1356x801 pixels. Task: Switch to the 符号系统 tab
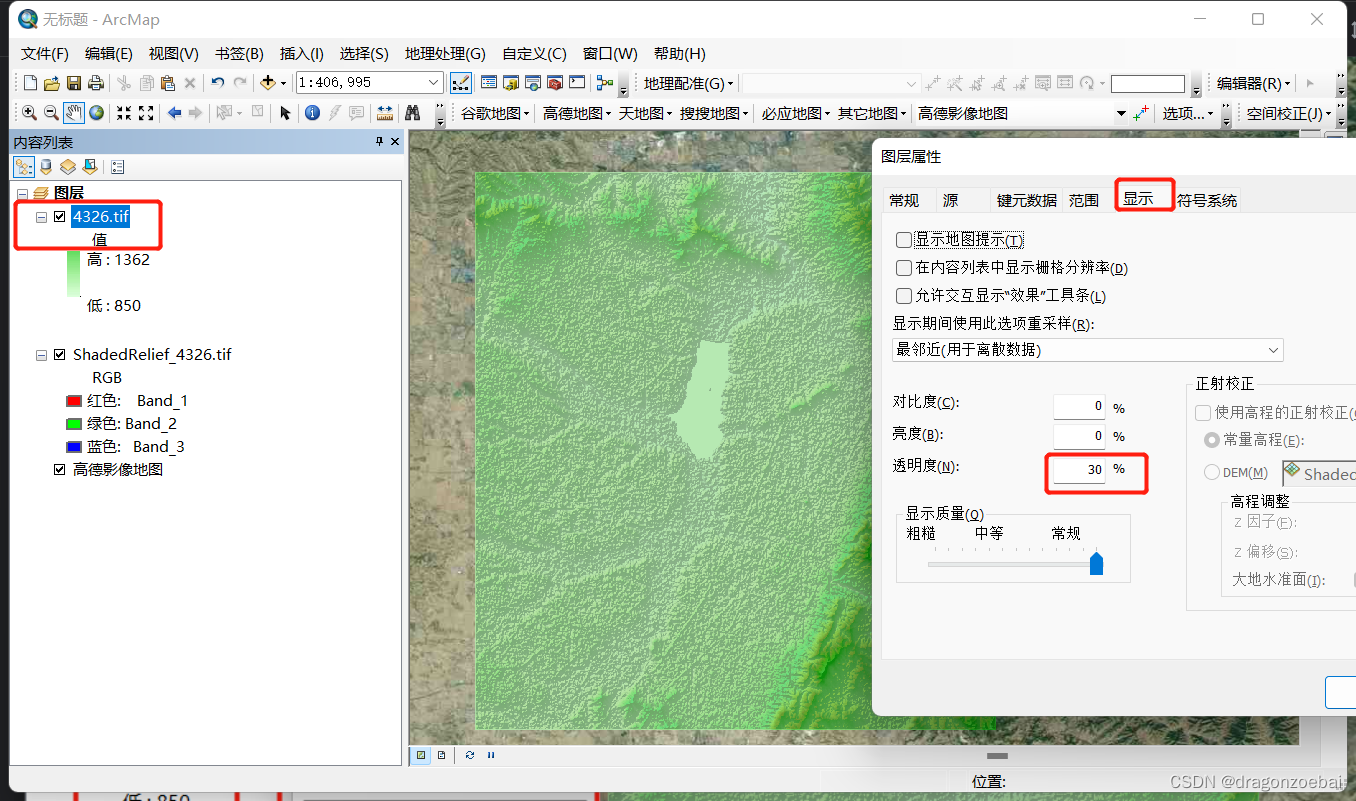coord(1207,199)
